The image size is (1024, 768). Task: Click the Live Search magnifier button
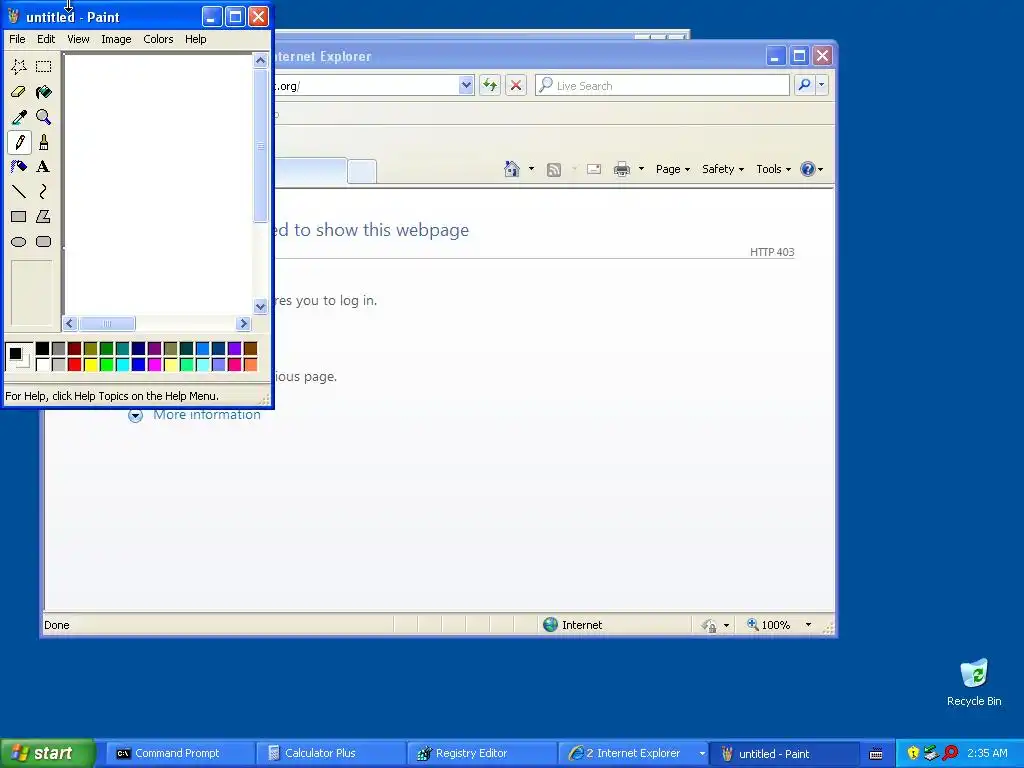(x=805, y=85)
